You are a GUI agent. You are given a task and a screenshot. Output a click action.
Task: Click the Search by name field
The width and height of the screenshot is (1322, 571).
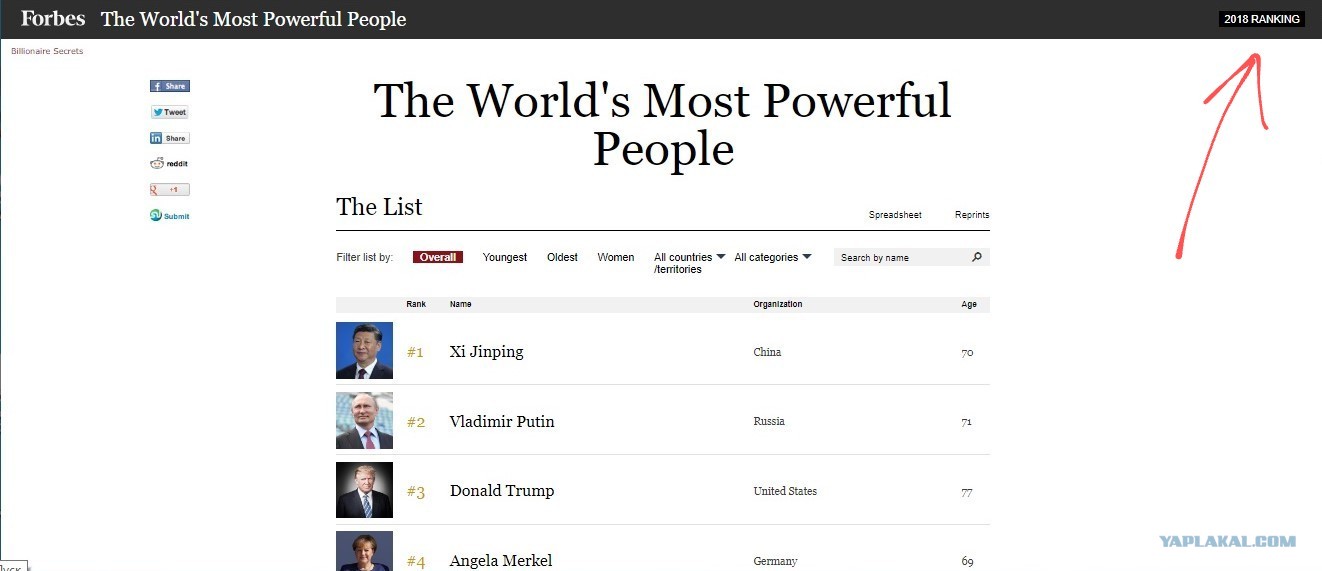(902, 257)
